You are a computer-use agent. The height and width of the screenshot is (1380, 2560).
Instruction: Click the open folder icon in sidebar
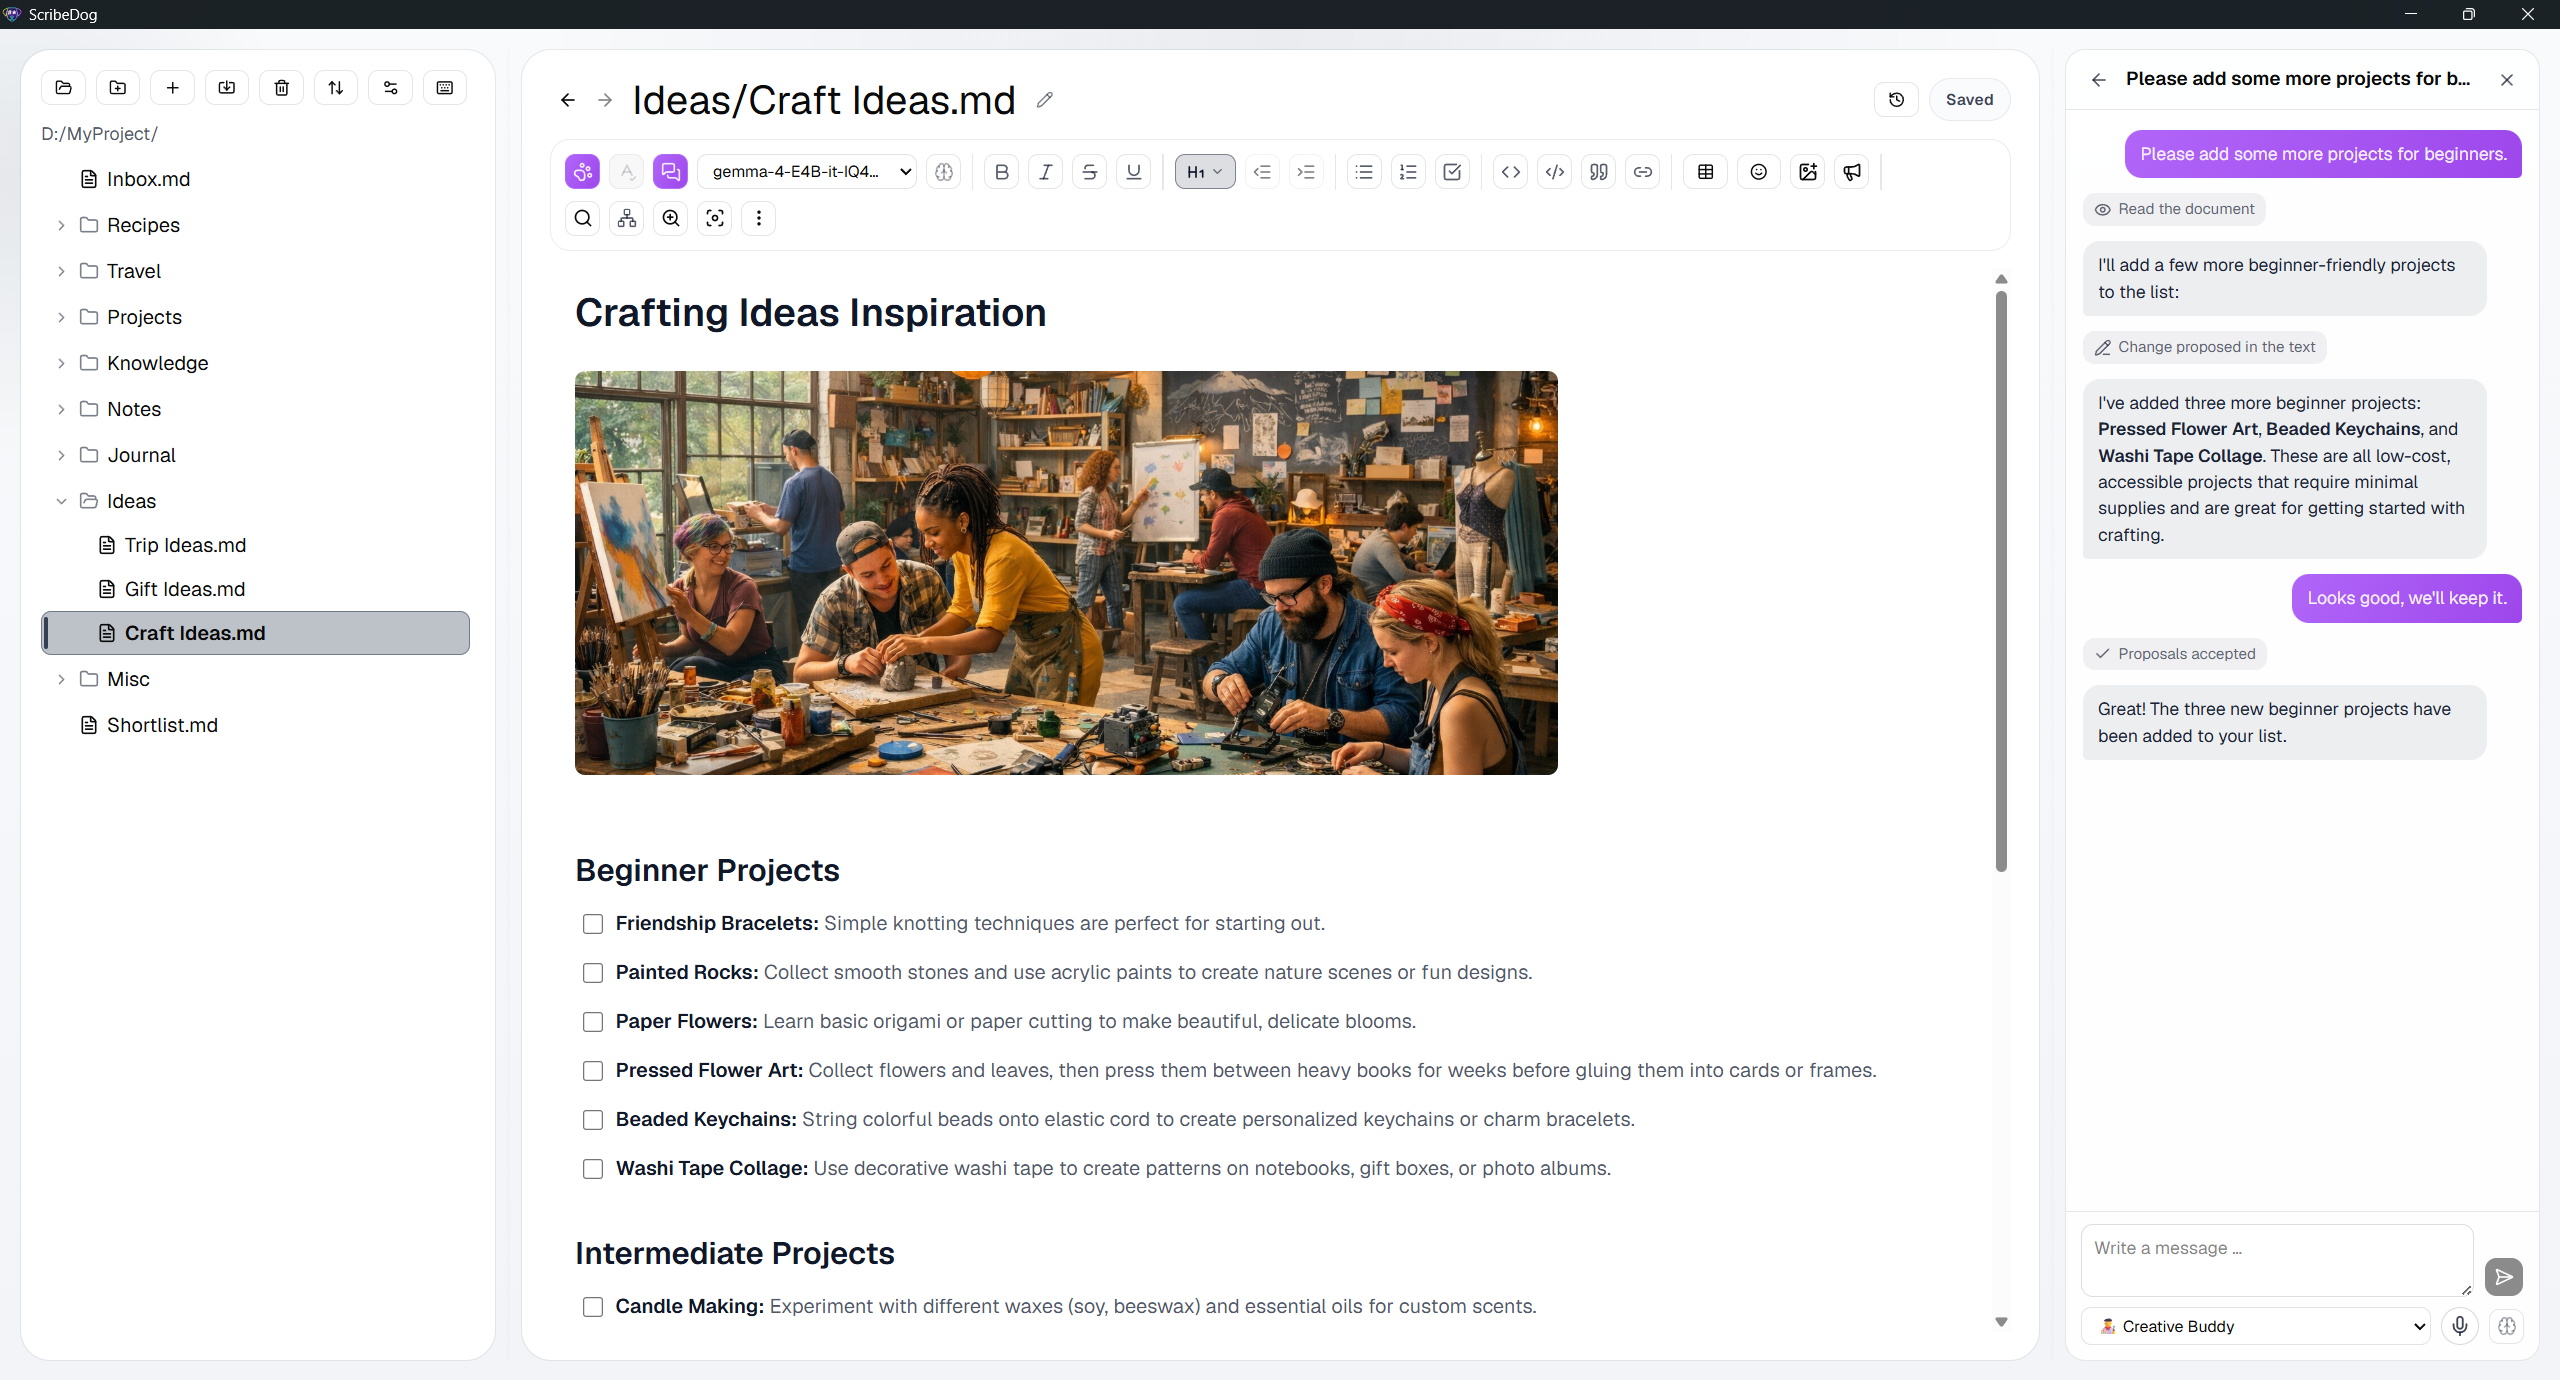(x=63, y=88)
